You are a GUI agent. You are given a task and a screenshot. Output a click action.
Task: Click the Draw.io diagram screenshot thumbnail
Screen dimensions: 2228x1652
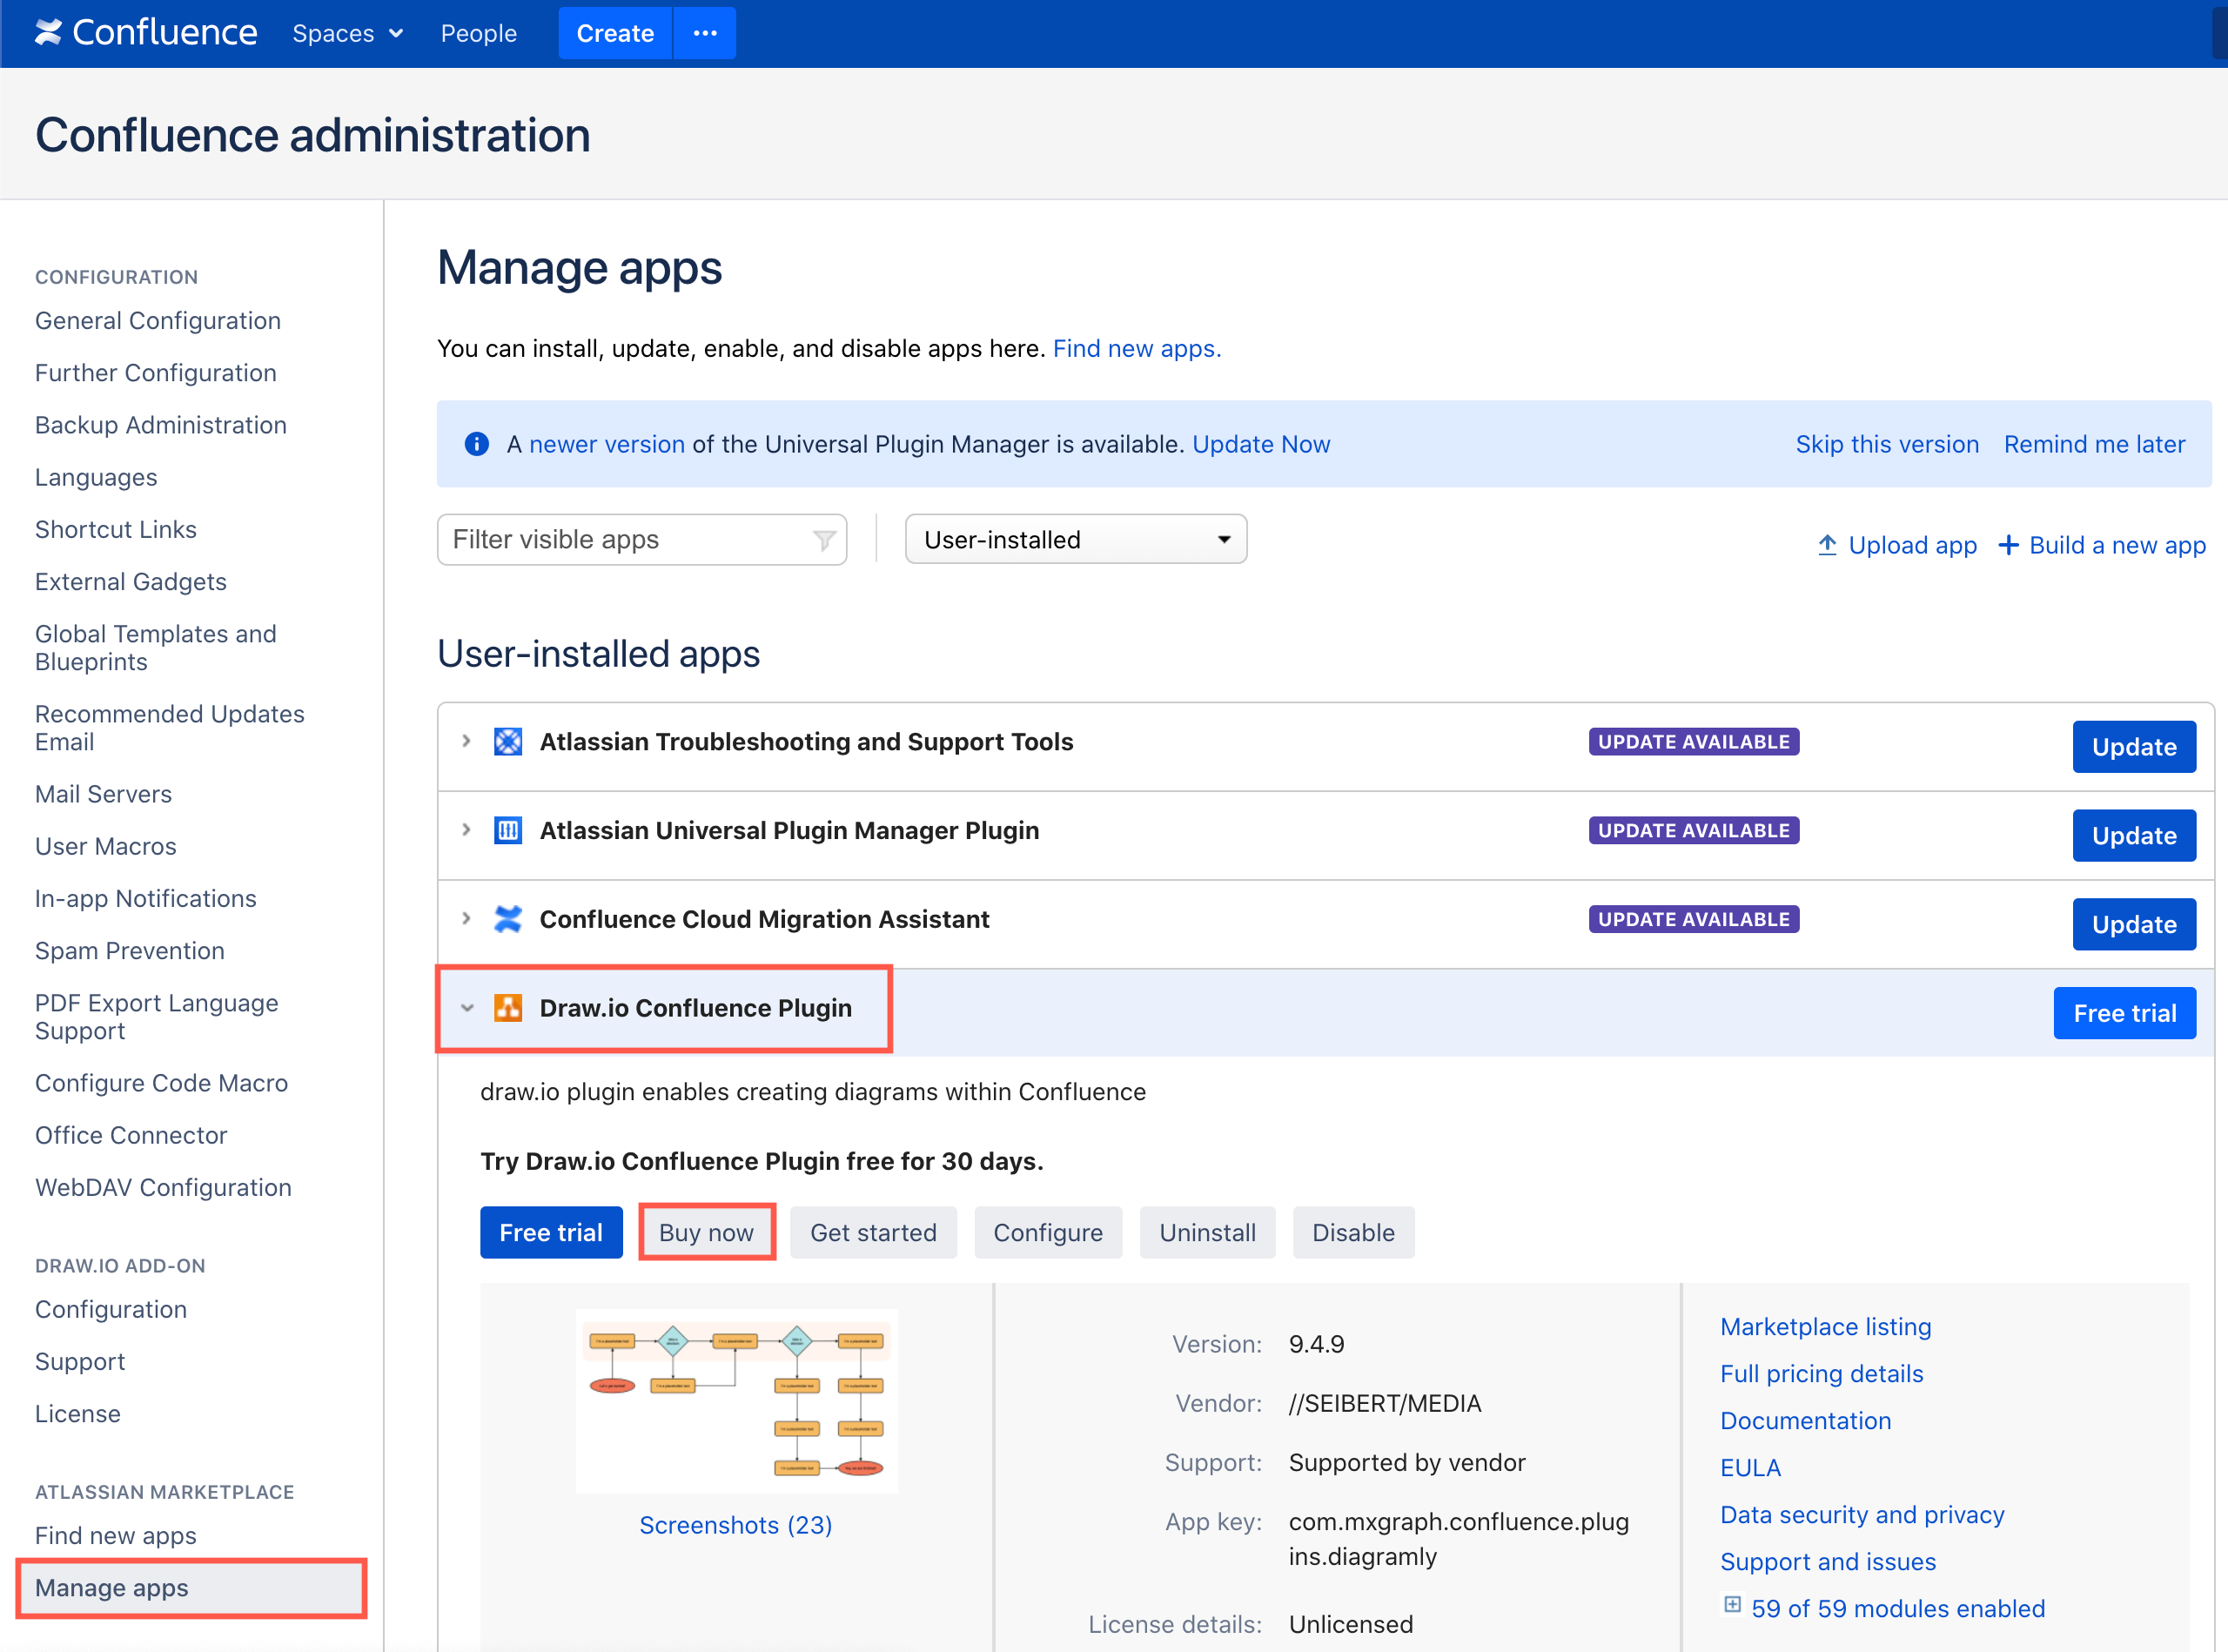tap(735, 1400)
